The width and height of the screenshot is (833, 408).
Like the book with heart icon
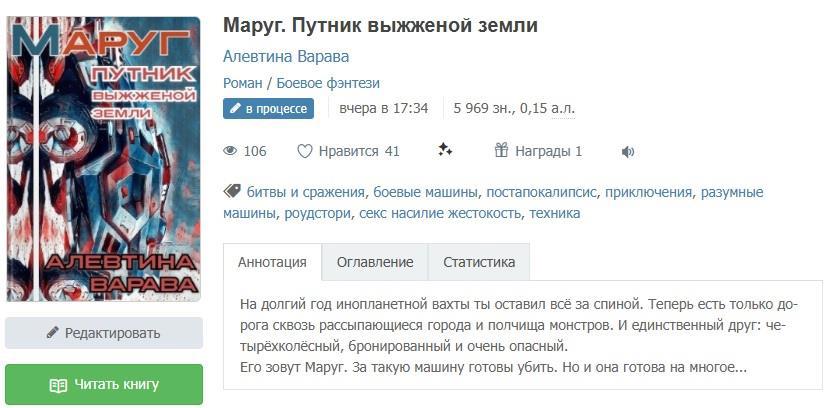click(305, 151)
